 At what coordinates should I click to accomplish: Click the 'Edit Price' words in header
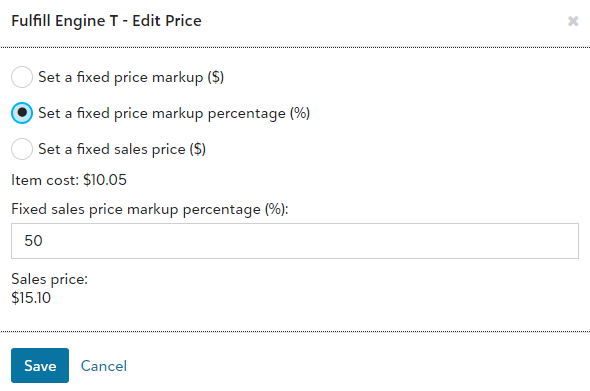click(x=167, y=21)
